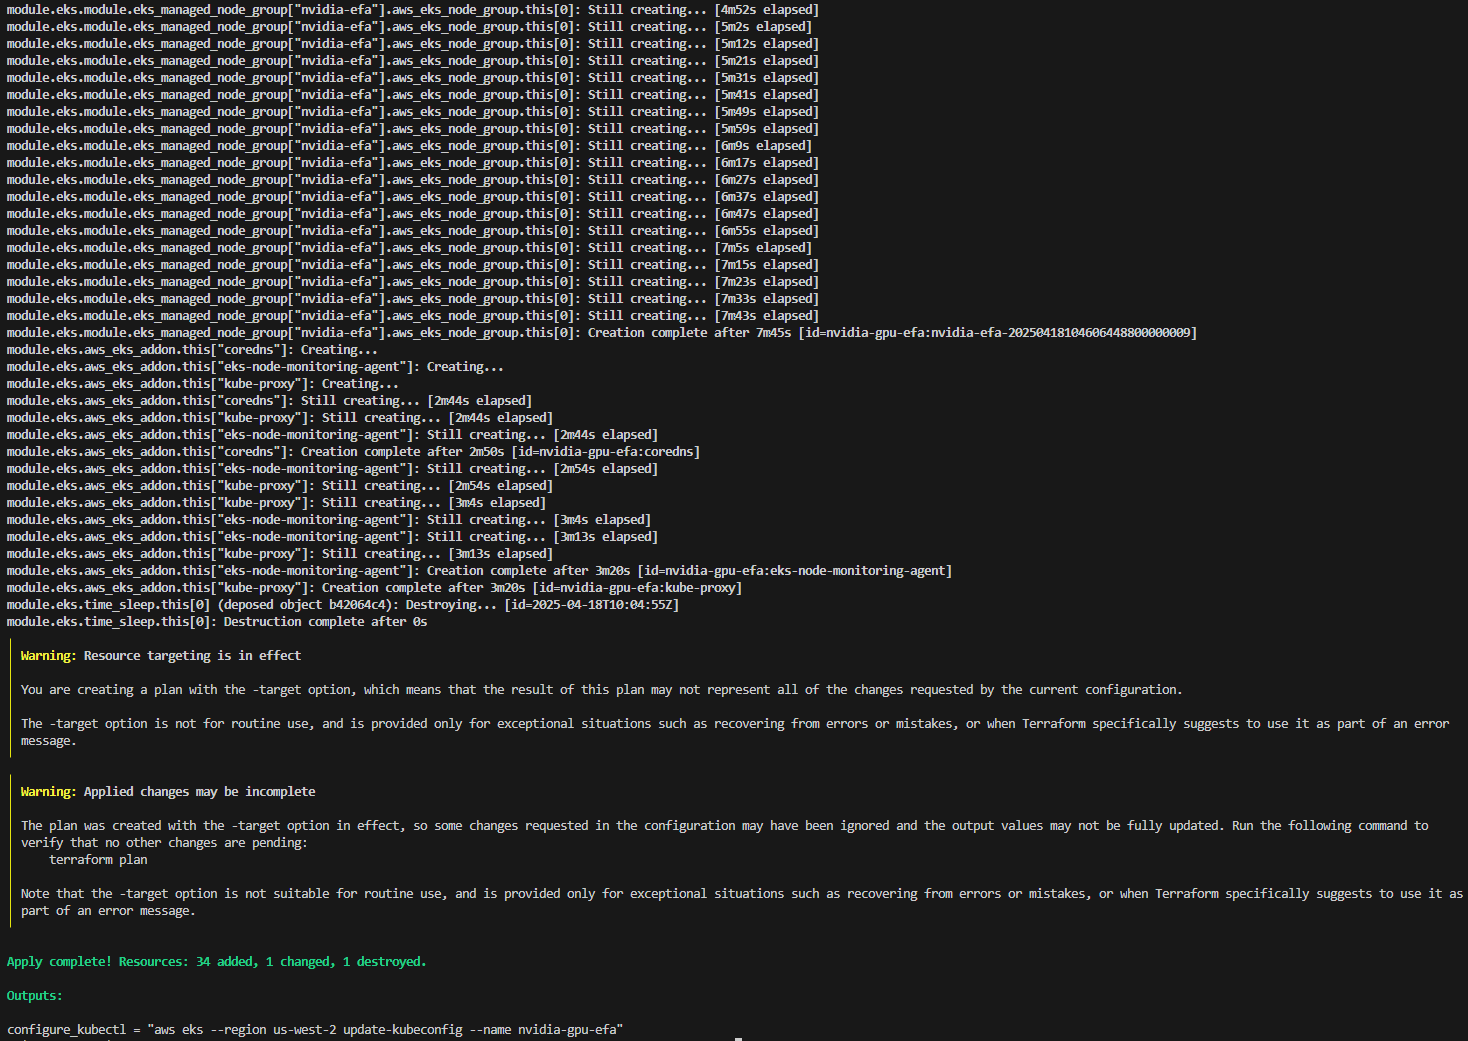Screen dimensions: 1468x1041
Task: Click the '[5m49s elapsed]' timestamp
Action: [766, 112]
